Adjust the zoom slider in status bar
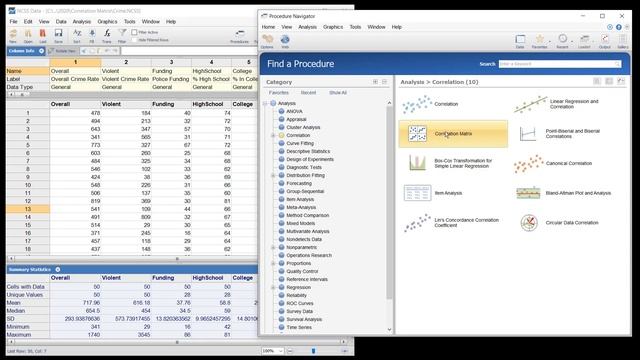Image resolution: width=640 pixels, height=360 pixels. [313, 351]
